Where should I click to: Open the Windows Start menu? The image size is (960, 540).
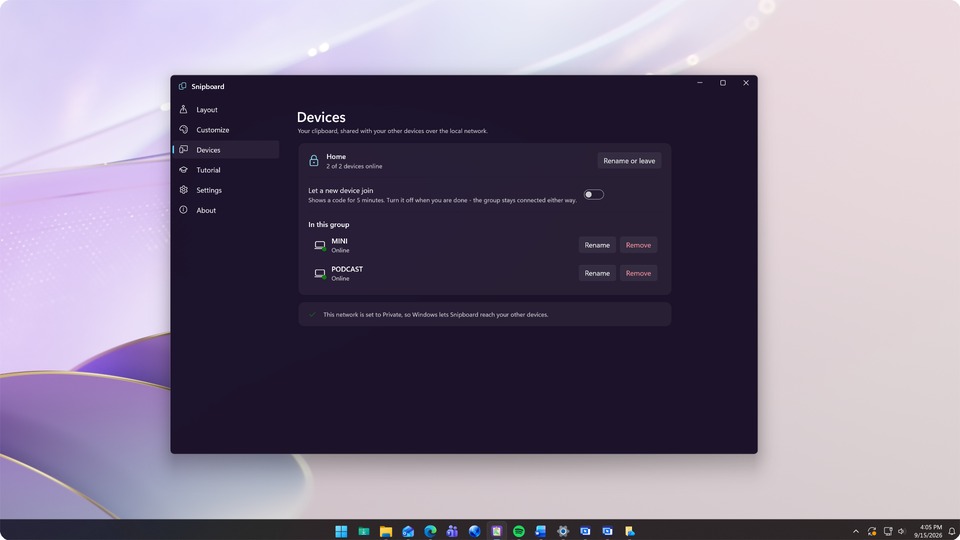click(x=342, y=531)
